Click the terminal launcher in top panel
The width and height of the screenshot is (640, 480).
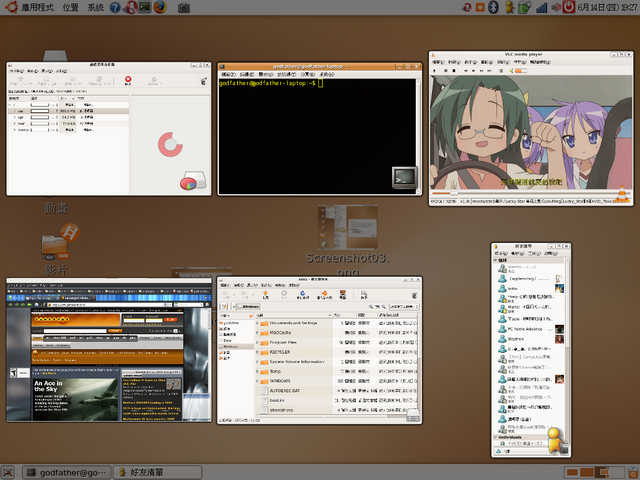[x=145, y=7]
